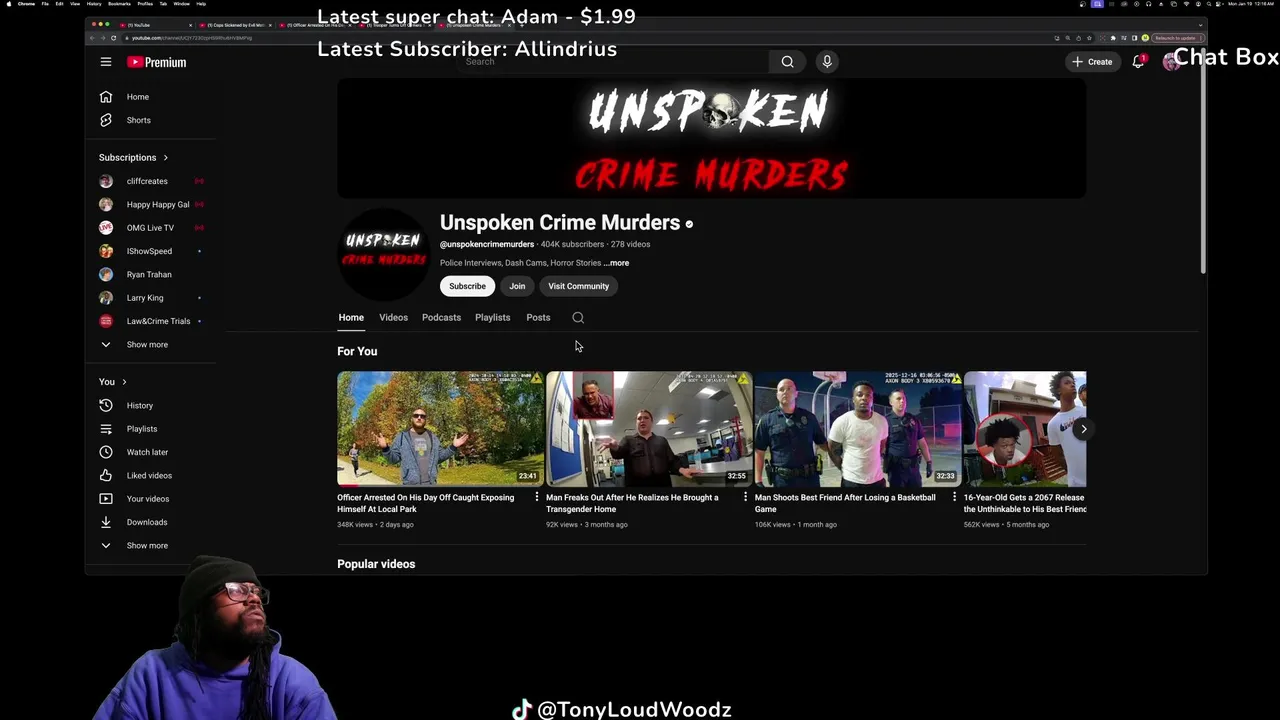The width and height of the screenshot is (1280, 720).
Task: Click the Home icon in the sidebar
Action: point(106,97)
